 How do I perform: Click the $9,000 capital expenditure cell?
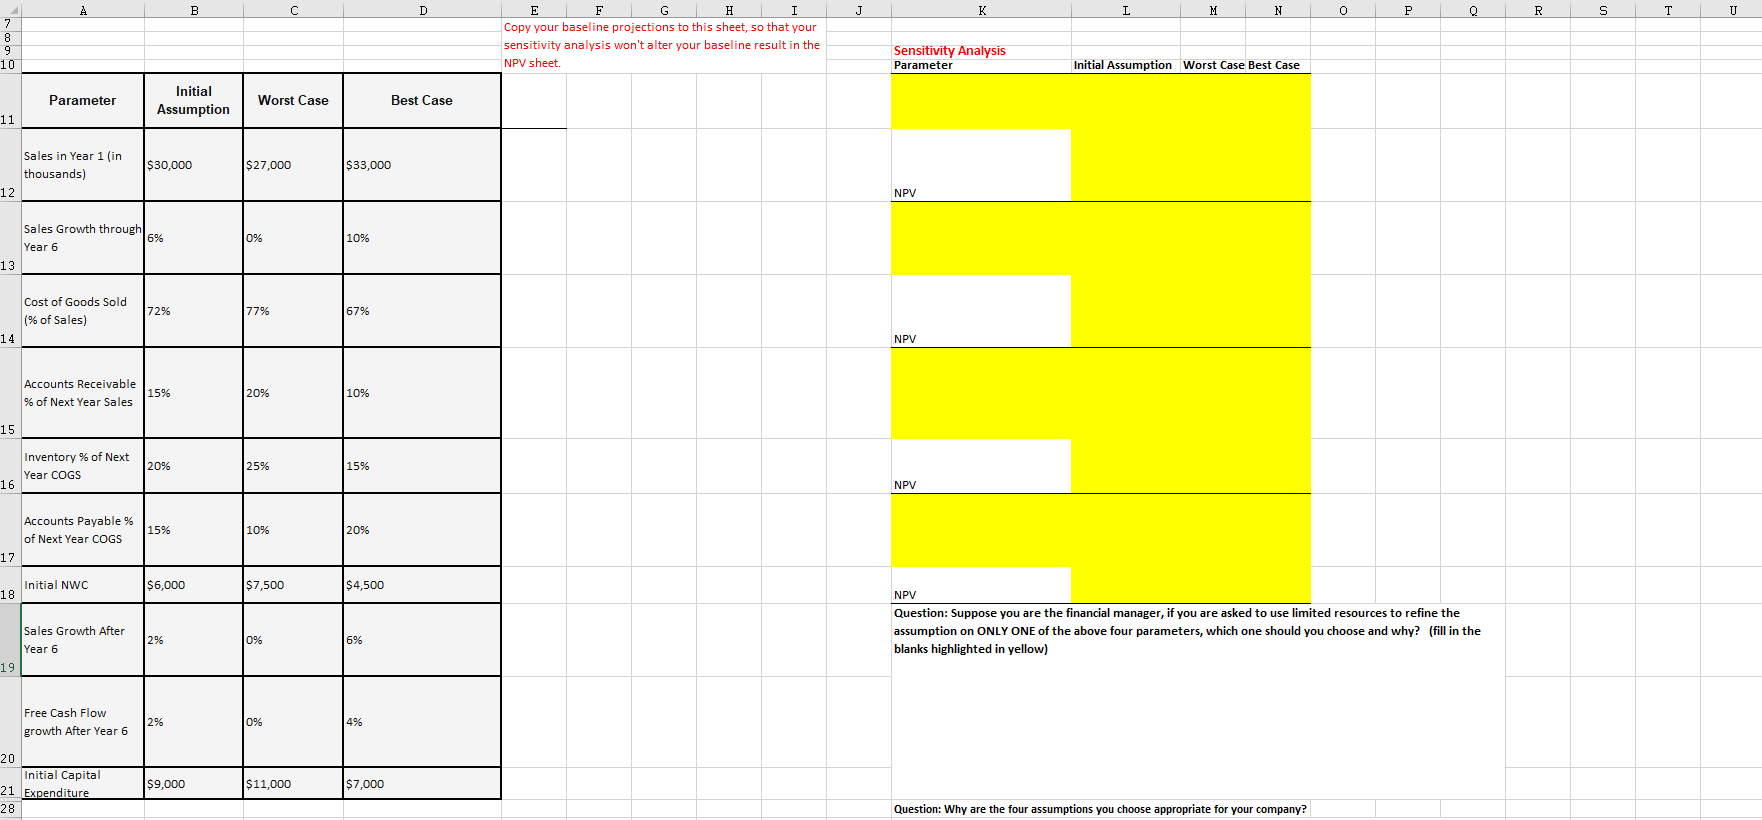point(193,784)
